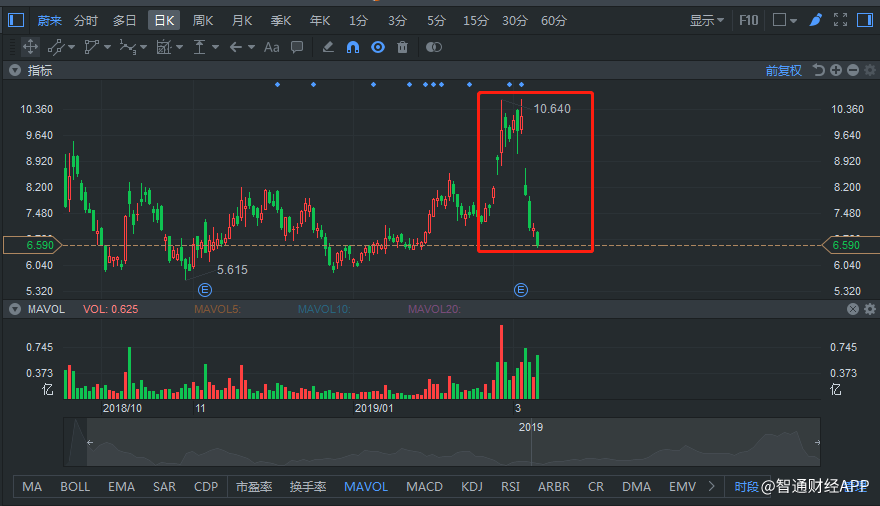Image resolution: width=880 pixels, height=506 pixels.
Task: Select the Aa text annotation tool
Action: click(272, 47)
